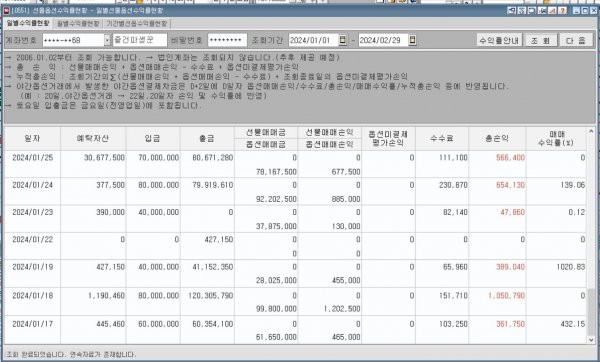This screenshot has height=362, width=600.
Task: Expand the account number dropdown
Action: pos(107,40)
